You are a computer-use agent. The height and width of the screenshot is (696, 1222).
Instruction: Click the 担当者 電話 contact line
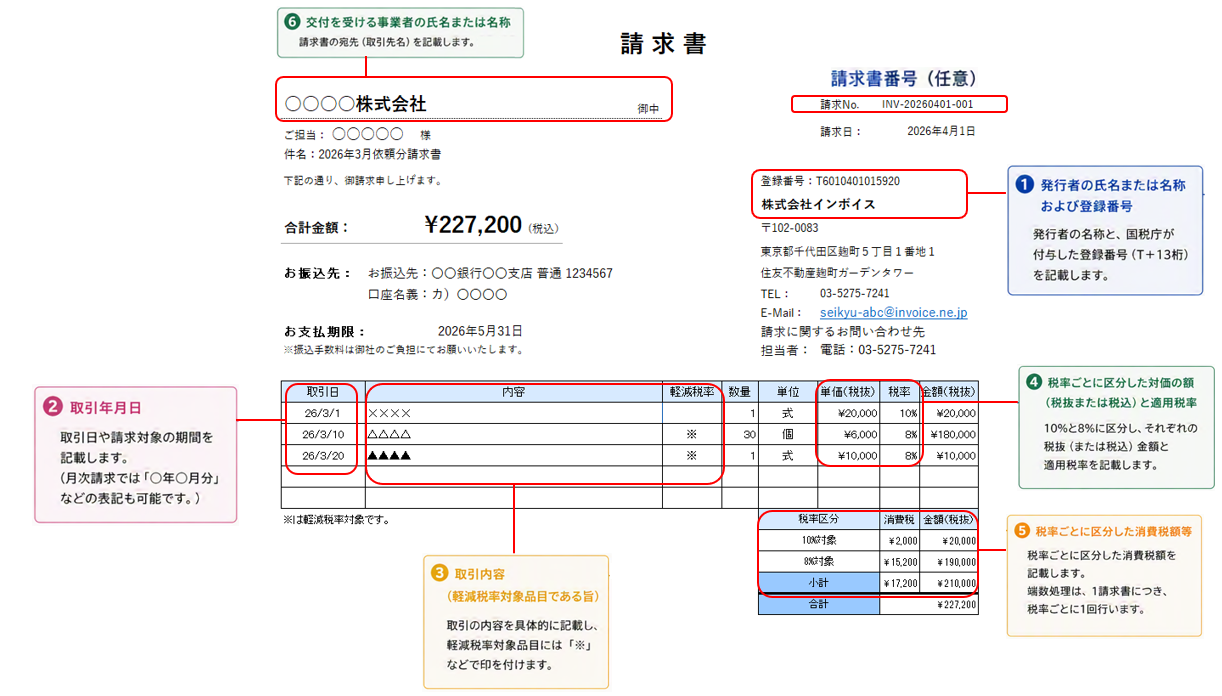(x=848, y=350)
